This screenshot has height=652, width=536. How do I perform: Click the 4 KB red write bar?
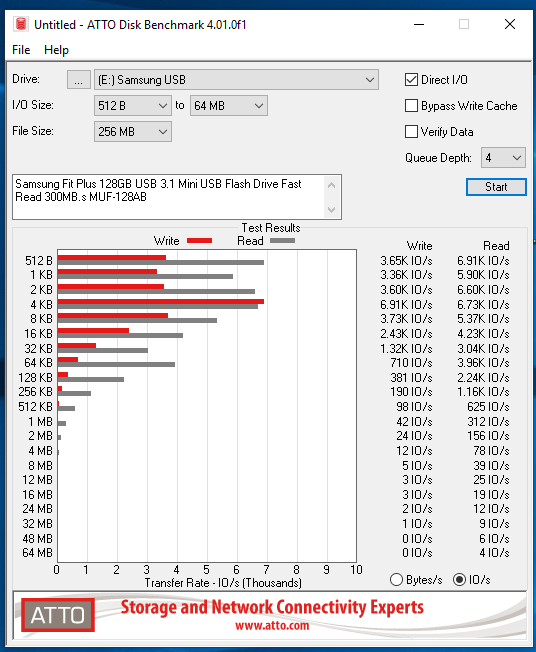coord(161,301)
